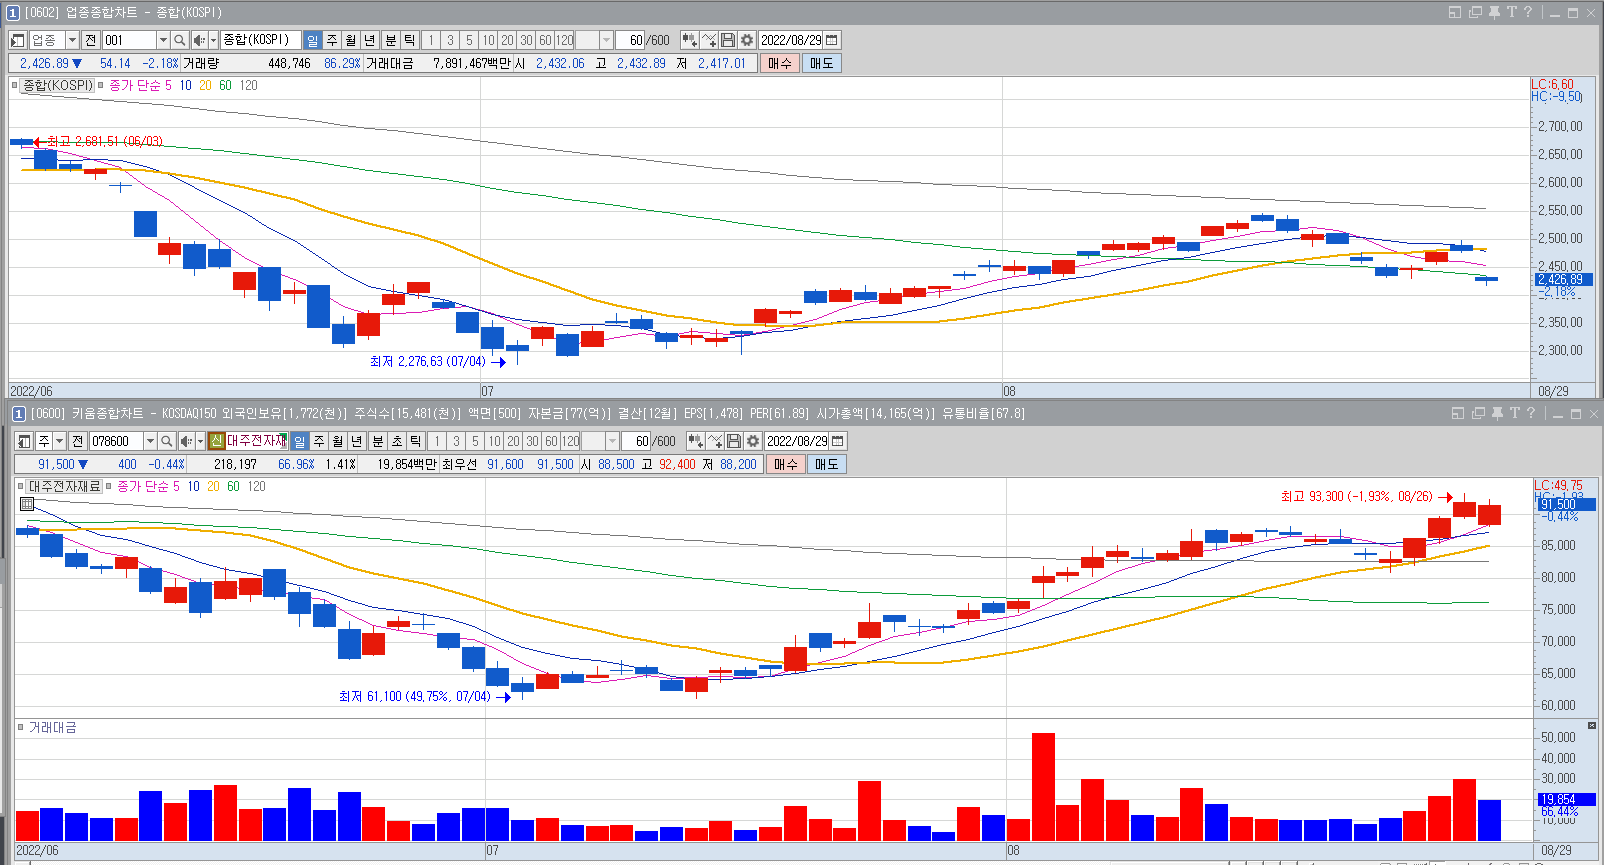Pin the Kiwoom chart window with the pushpin icon

click(1497, 413)
